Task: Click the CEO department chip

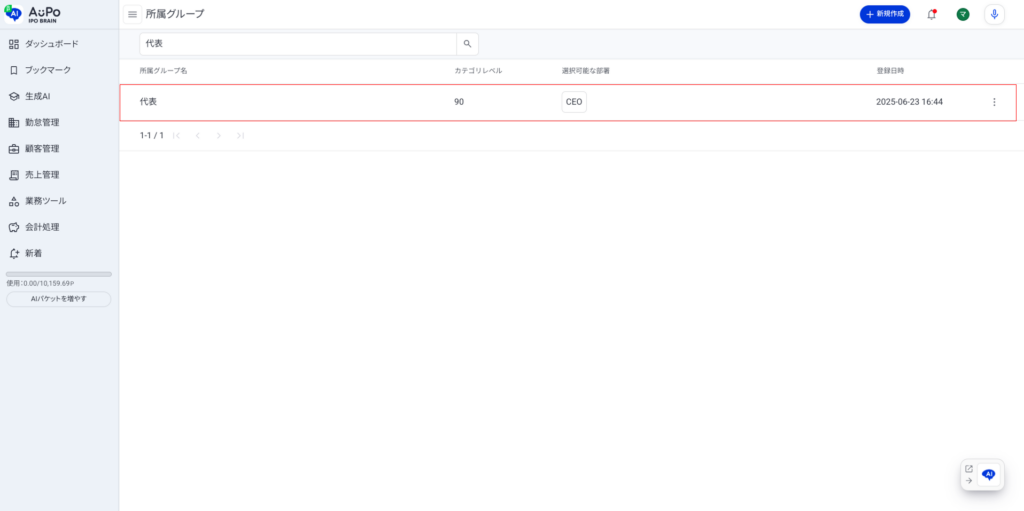Action: coord(574,102)
